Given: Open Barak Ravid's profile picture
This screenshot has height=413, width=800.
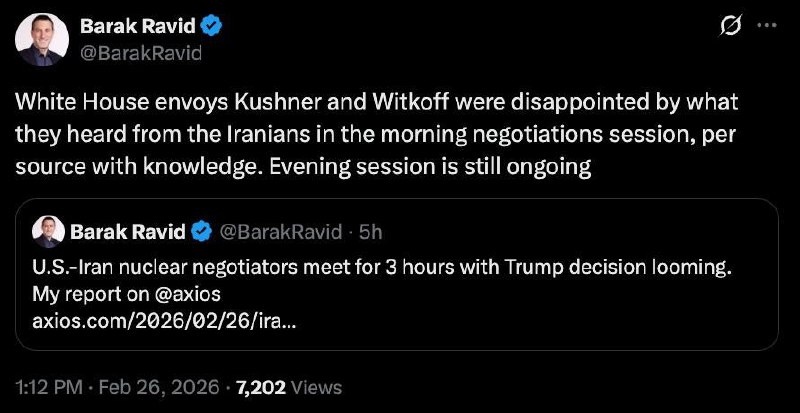Looking at the screenshot, I should 41,39.
